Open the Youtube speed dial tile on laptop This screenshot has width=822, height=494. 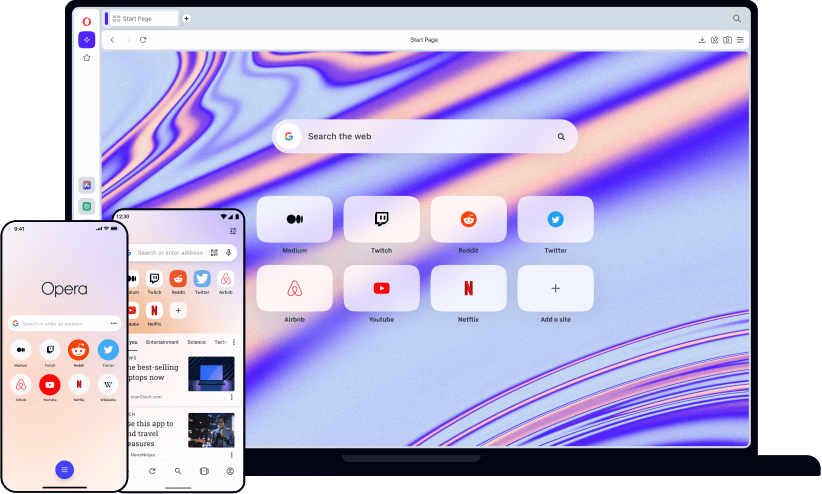click(382, 288)
